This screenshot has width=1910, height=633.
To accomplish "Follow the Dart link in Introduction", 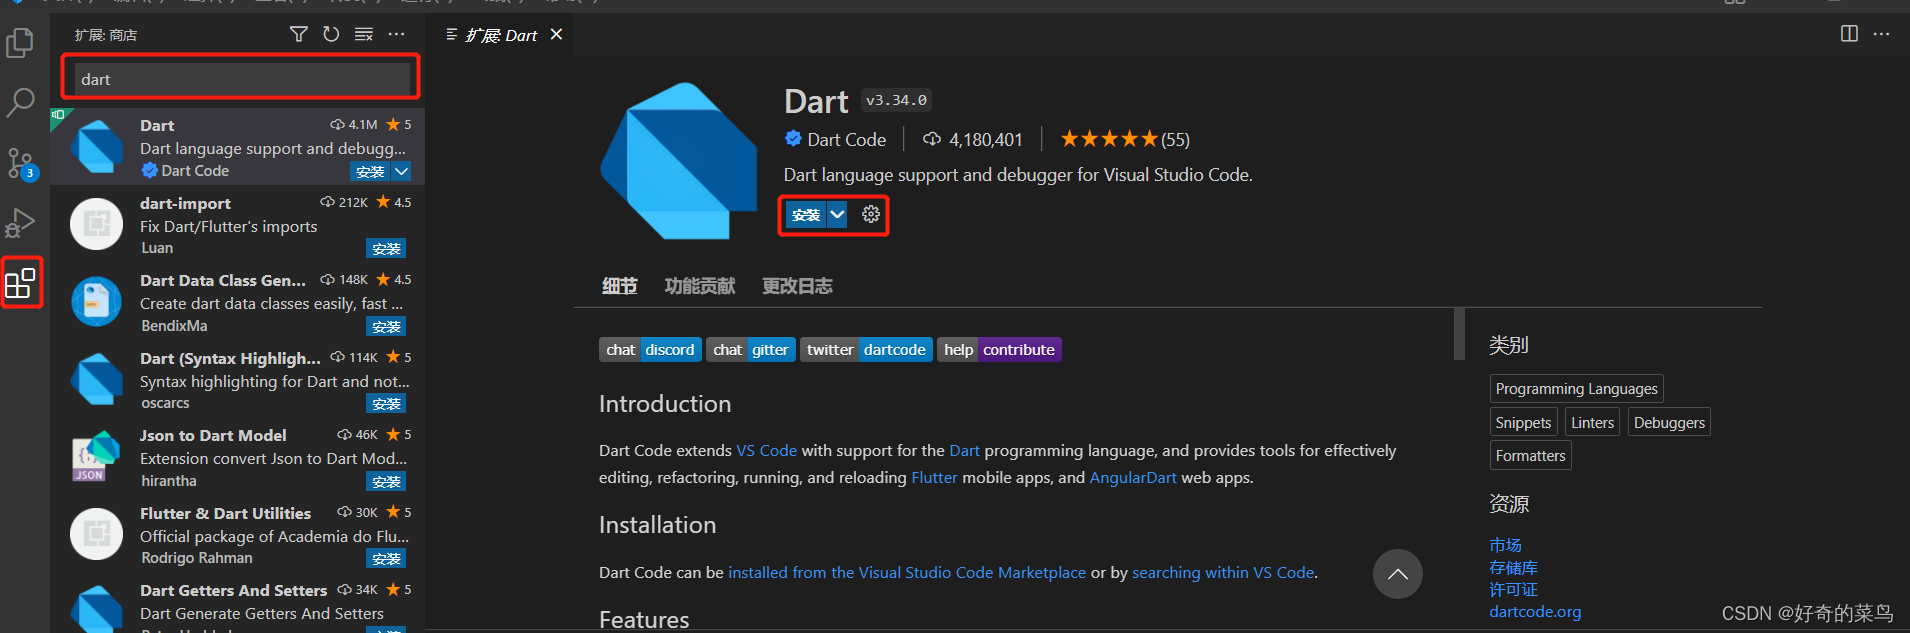I will point(964,451).
